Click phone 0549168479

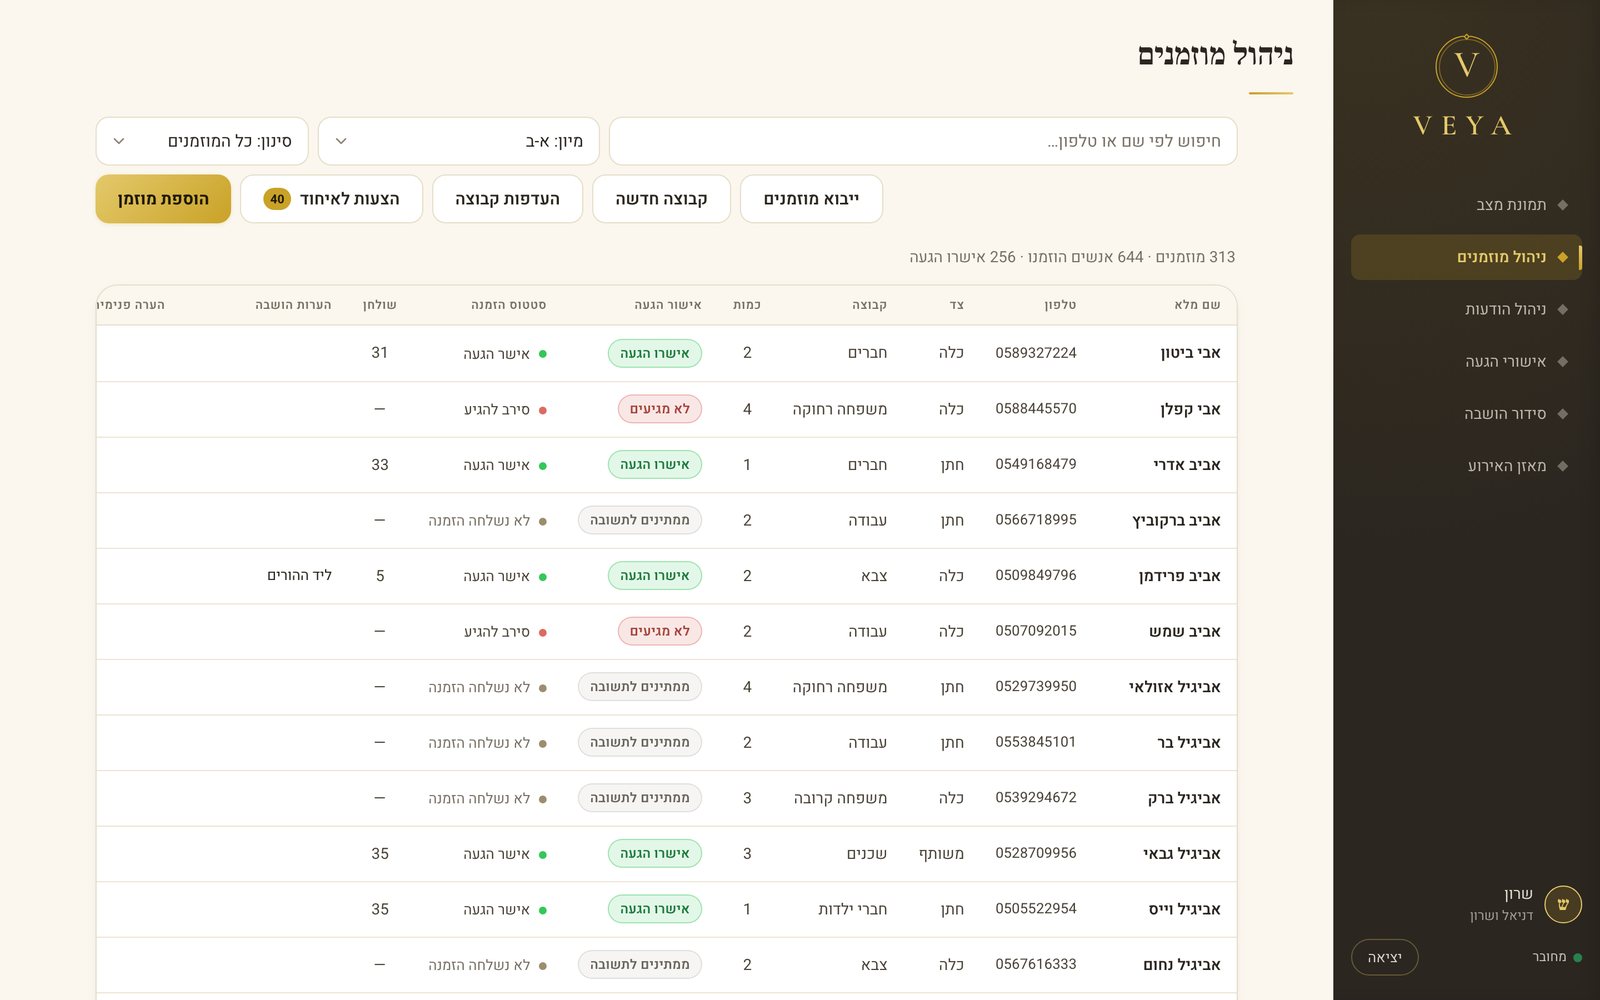pos(1036,464)
